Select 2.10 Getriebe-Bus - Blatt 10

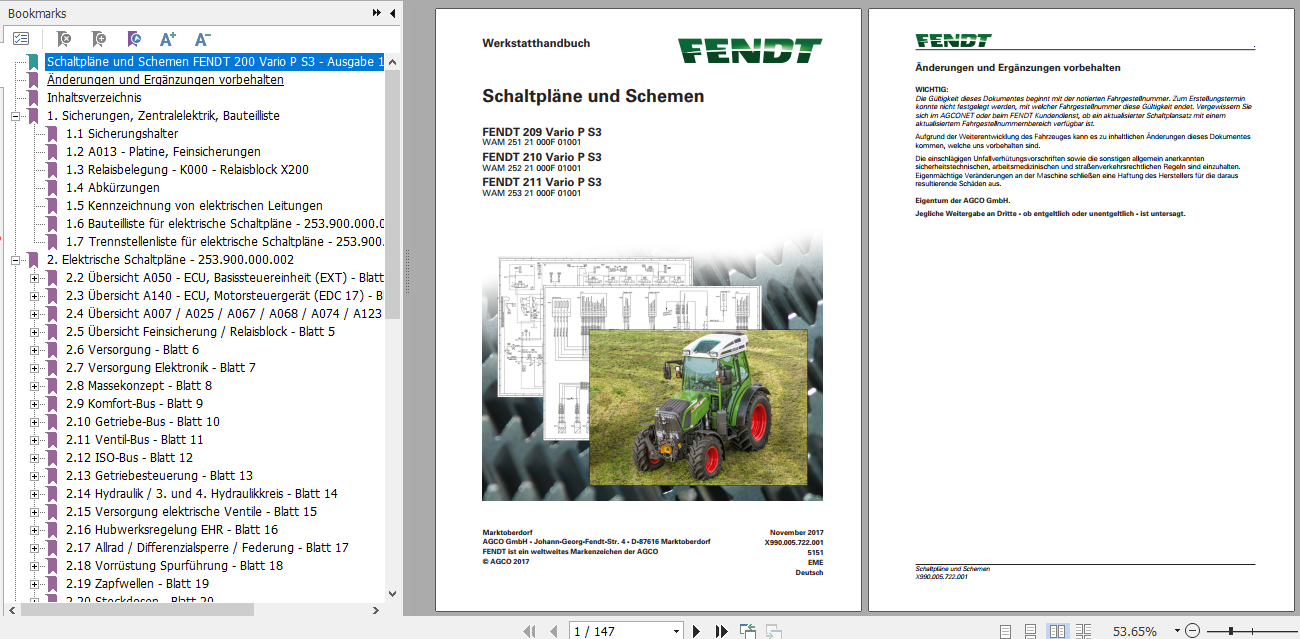coord(142,422)
